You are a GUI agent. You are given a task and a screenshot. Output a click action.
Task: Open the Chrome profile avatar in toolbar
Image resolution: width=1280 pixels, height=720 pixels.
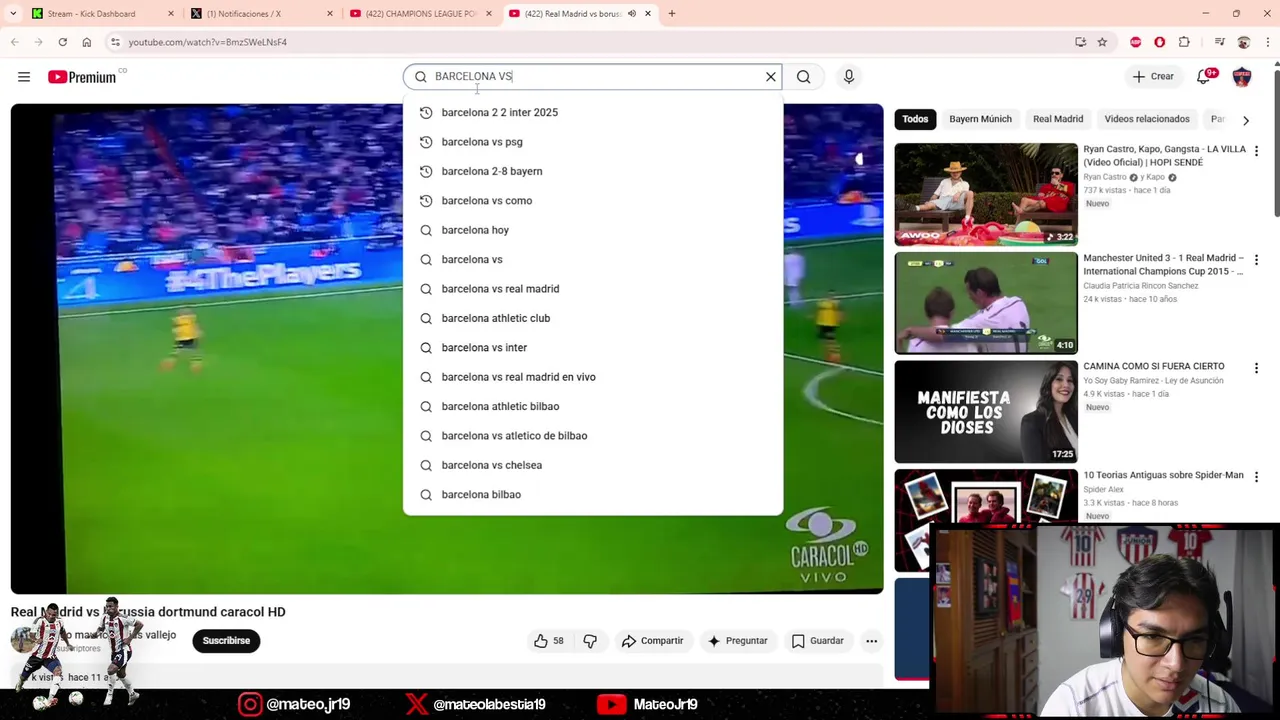1243,42
